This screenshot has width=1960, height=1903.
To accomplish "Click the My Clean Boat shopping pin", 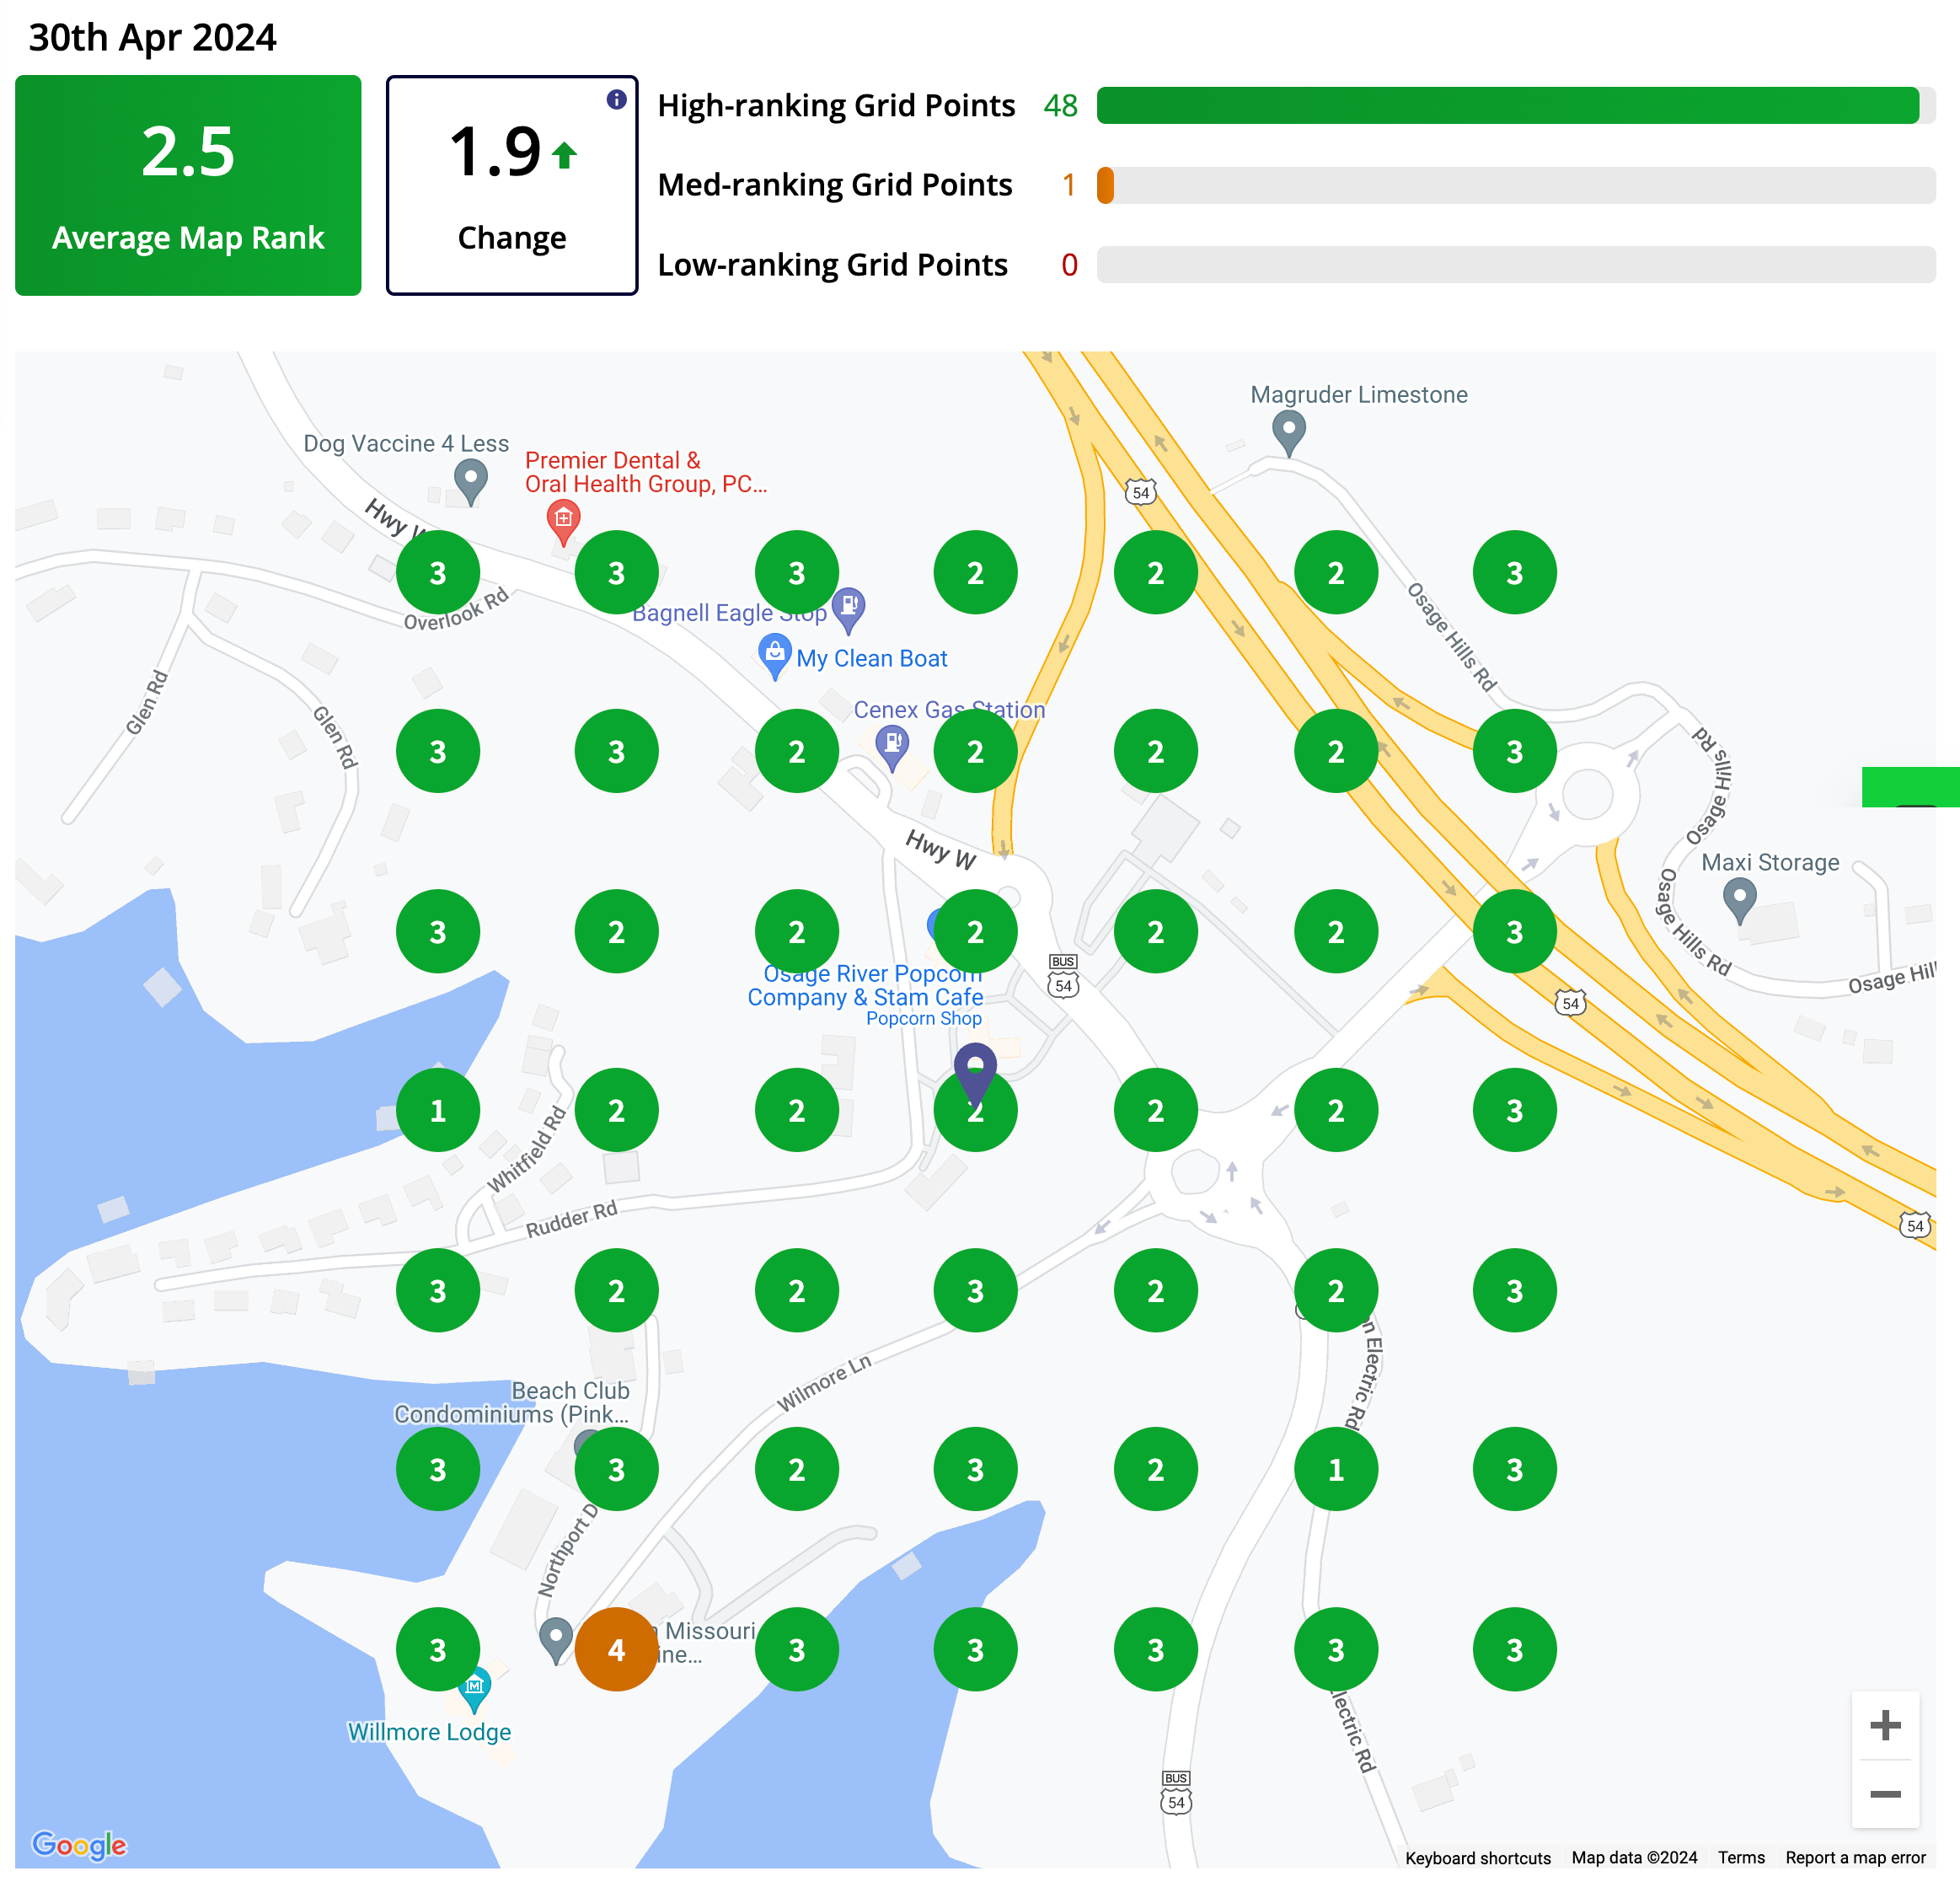I will pyautogui.click(x=774, y=657).
